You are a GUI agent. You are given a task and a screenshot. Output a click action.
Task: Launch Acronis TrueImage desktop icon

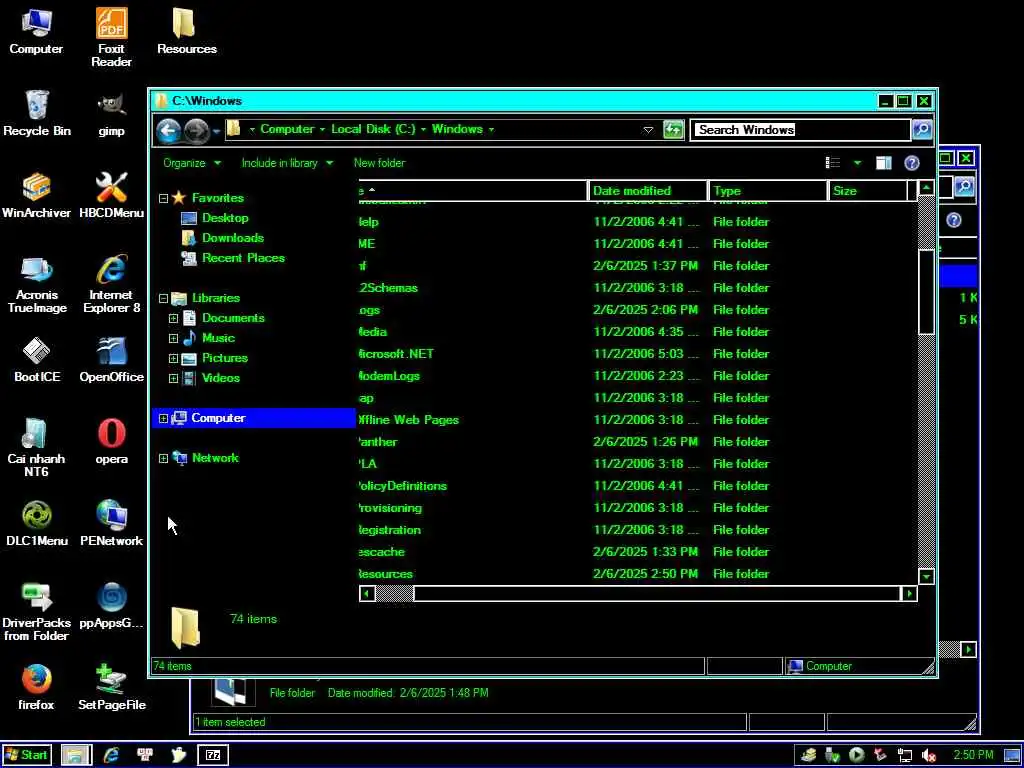tap(37, 285)
